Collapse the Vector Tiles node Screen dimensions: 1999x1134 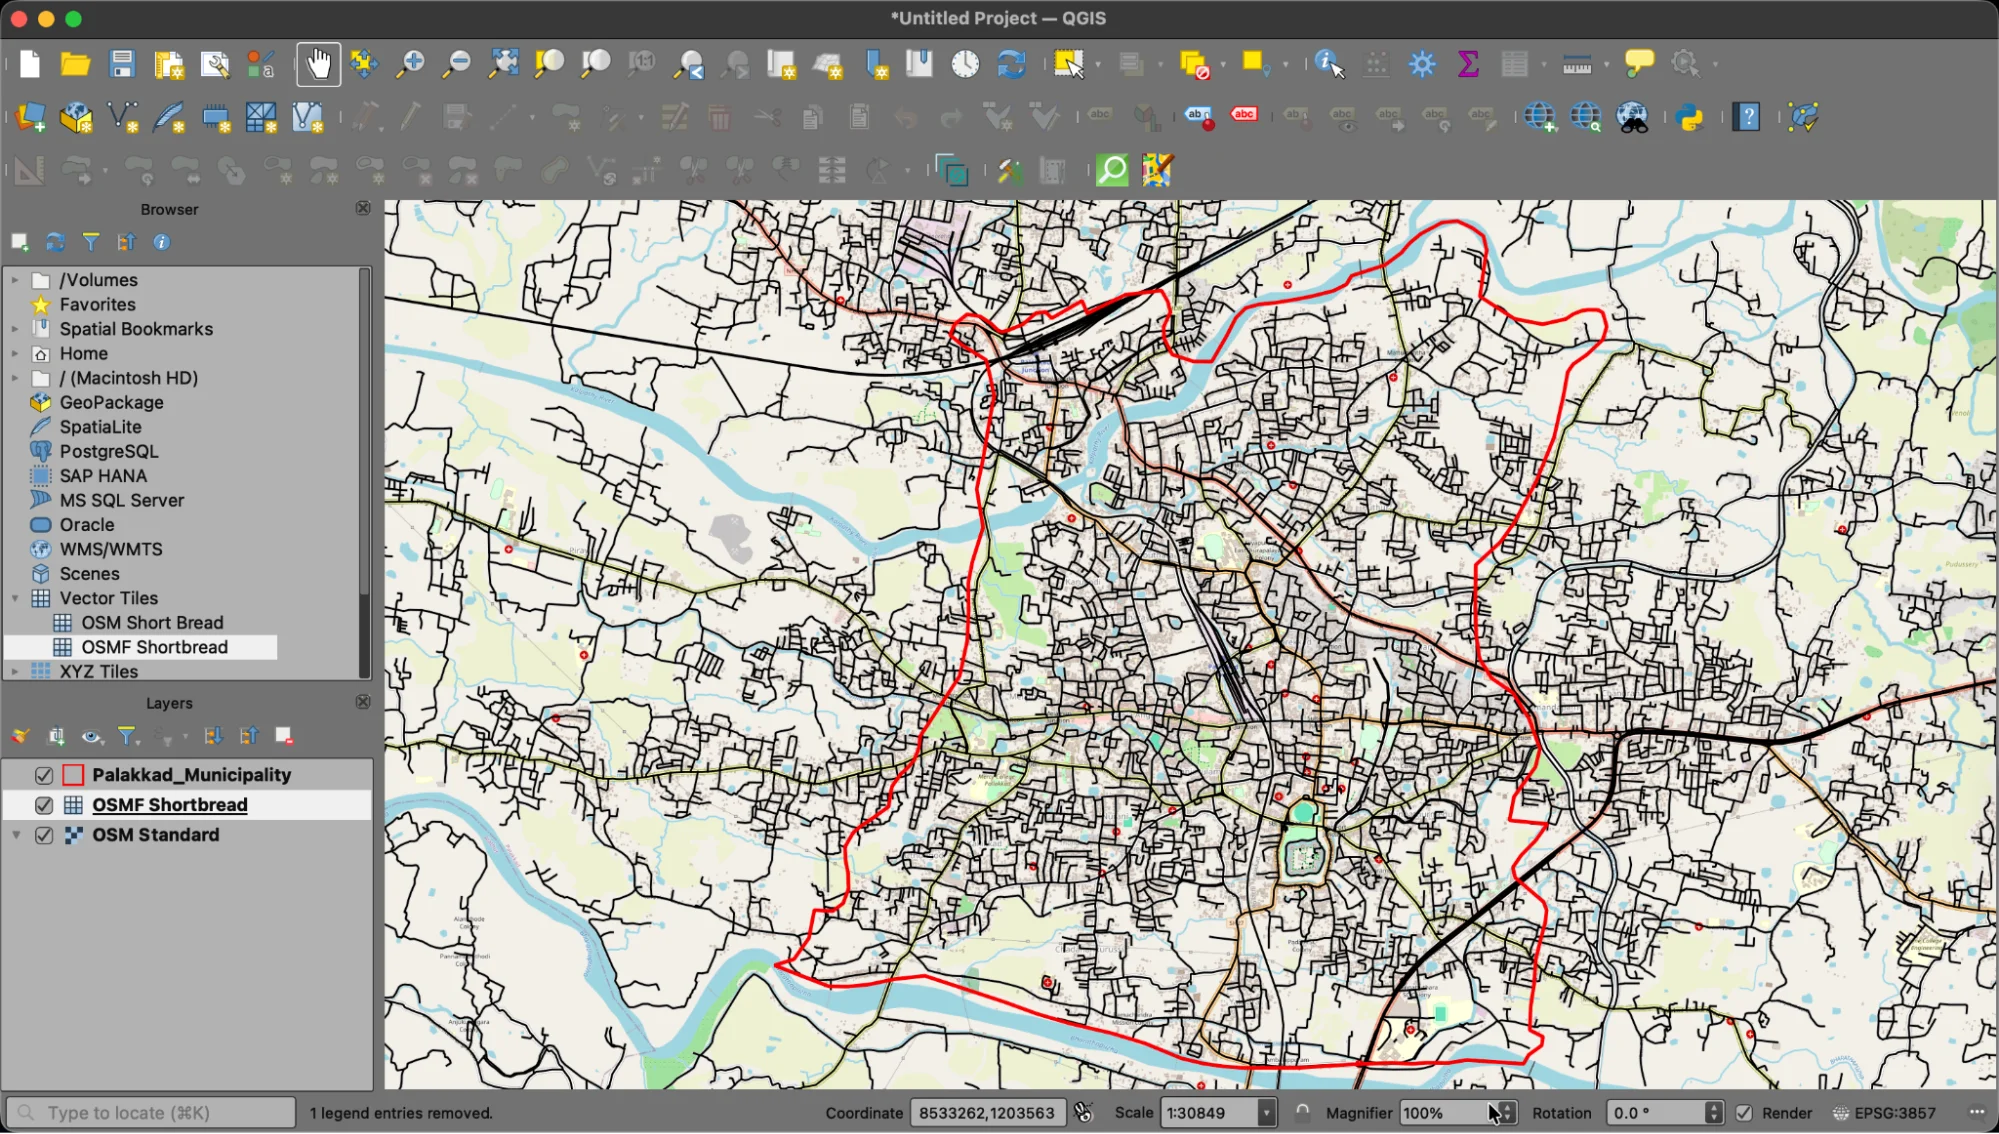point(16,598)
